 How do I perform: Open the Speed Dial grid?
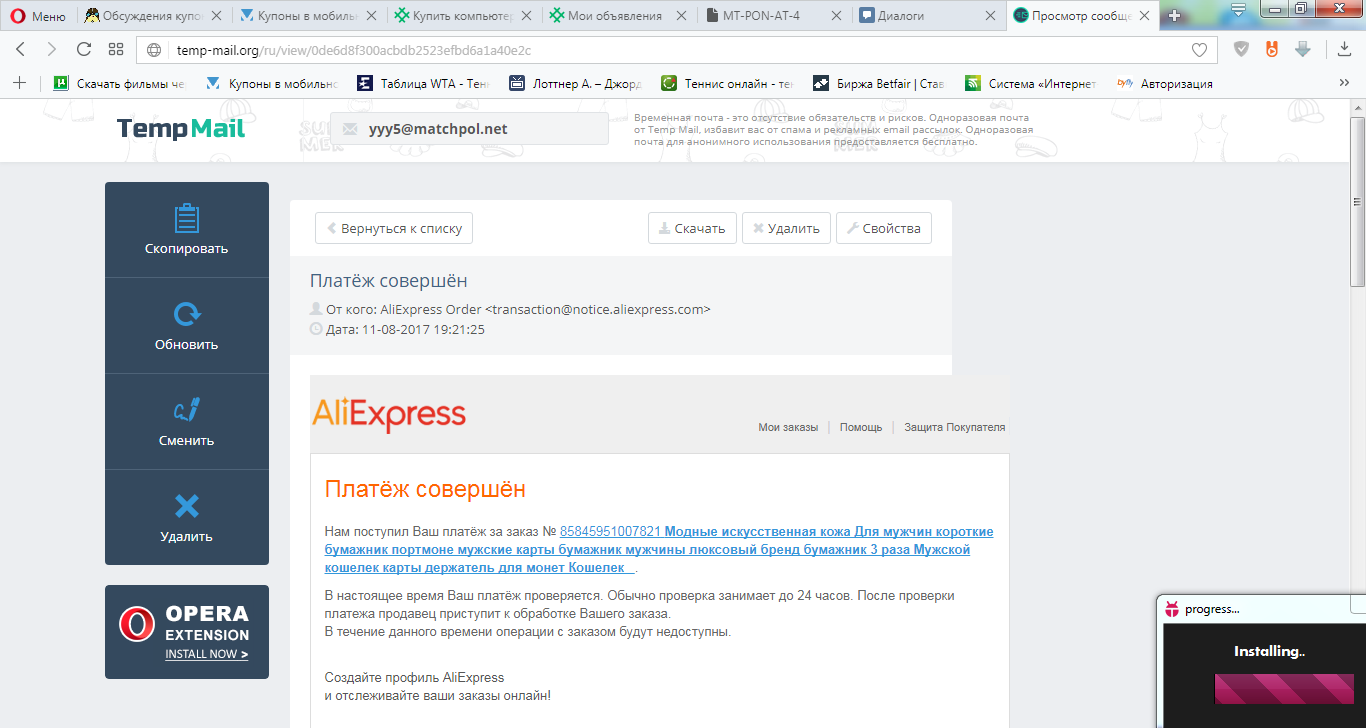(116, 49)
